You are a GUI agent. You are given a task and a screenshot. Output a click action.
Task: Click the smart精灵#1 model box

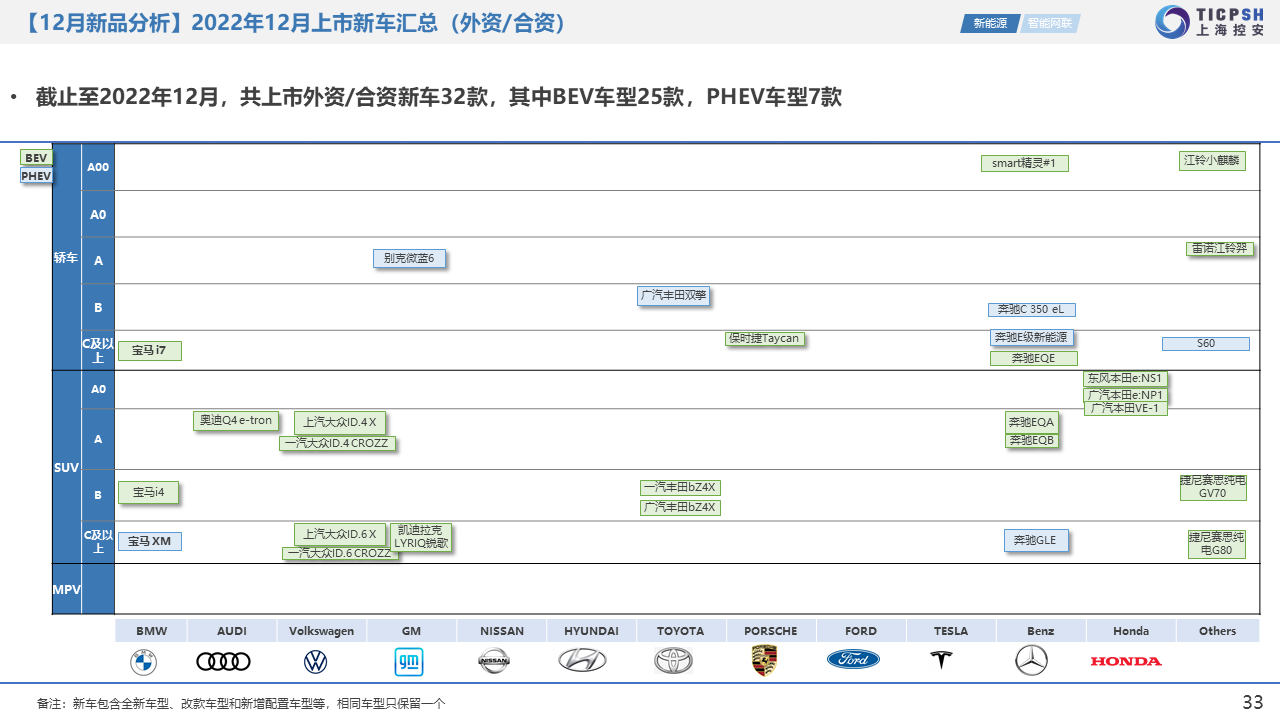(1024, 163)
